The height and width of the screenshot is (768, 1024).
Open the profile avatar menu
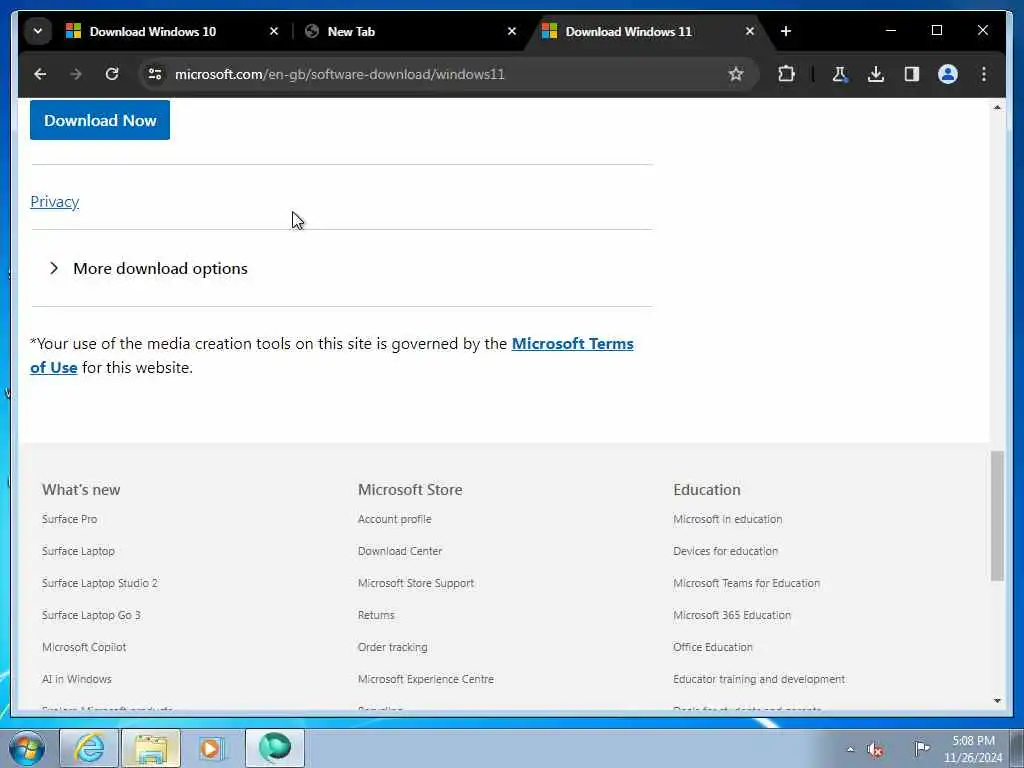tap(948, 74)
